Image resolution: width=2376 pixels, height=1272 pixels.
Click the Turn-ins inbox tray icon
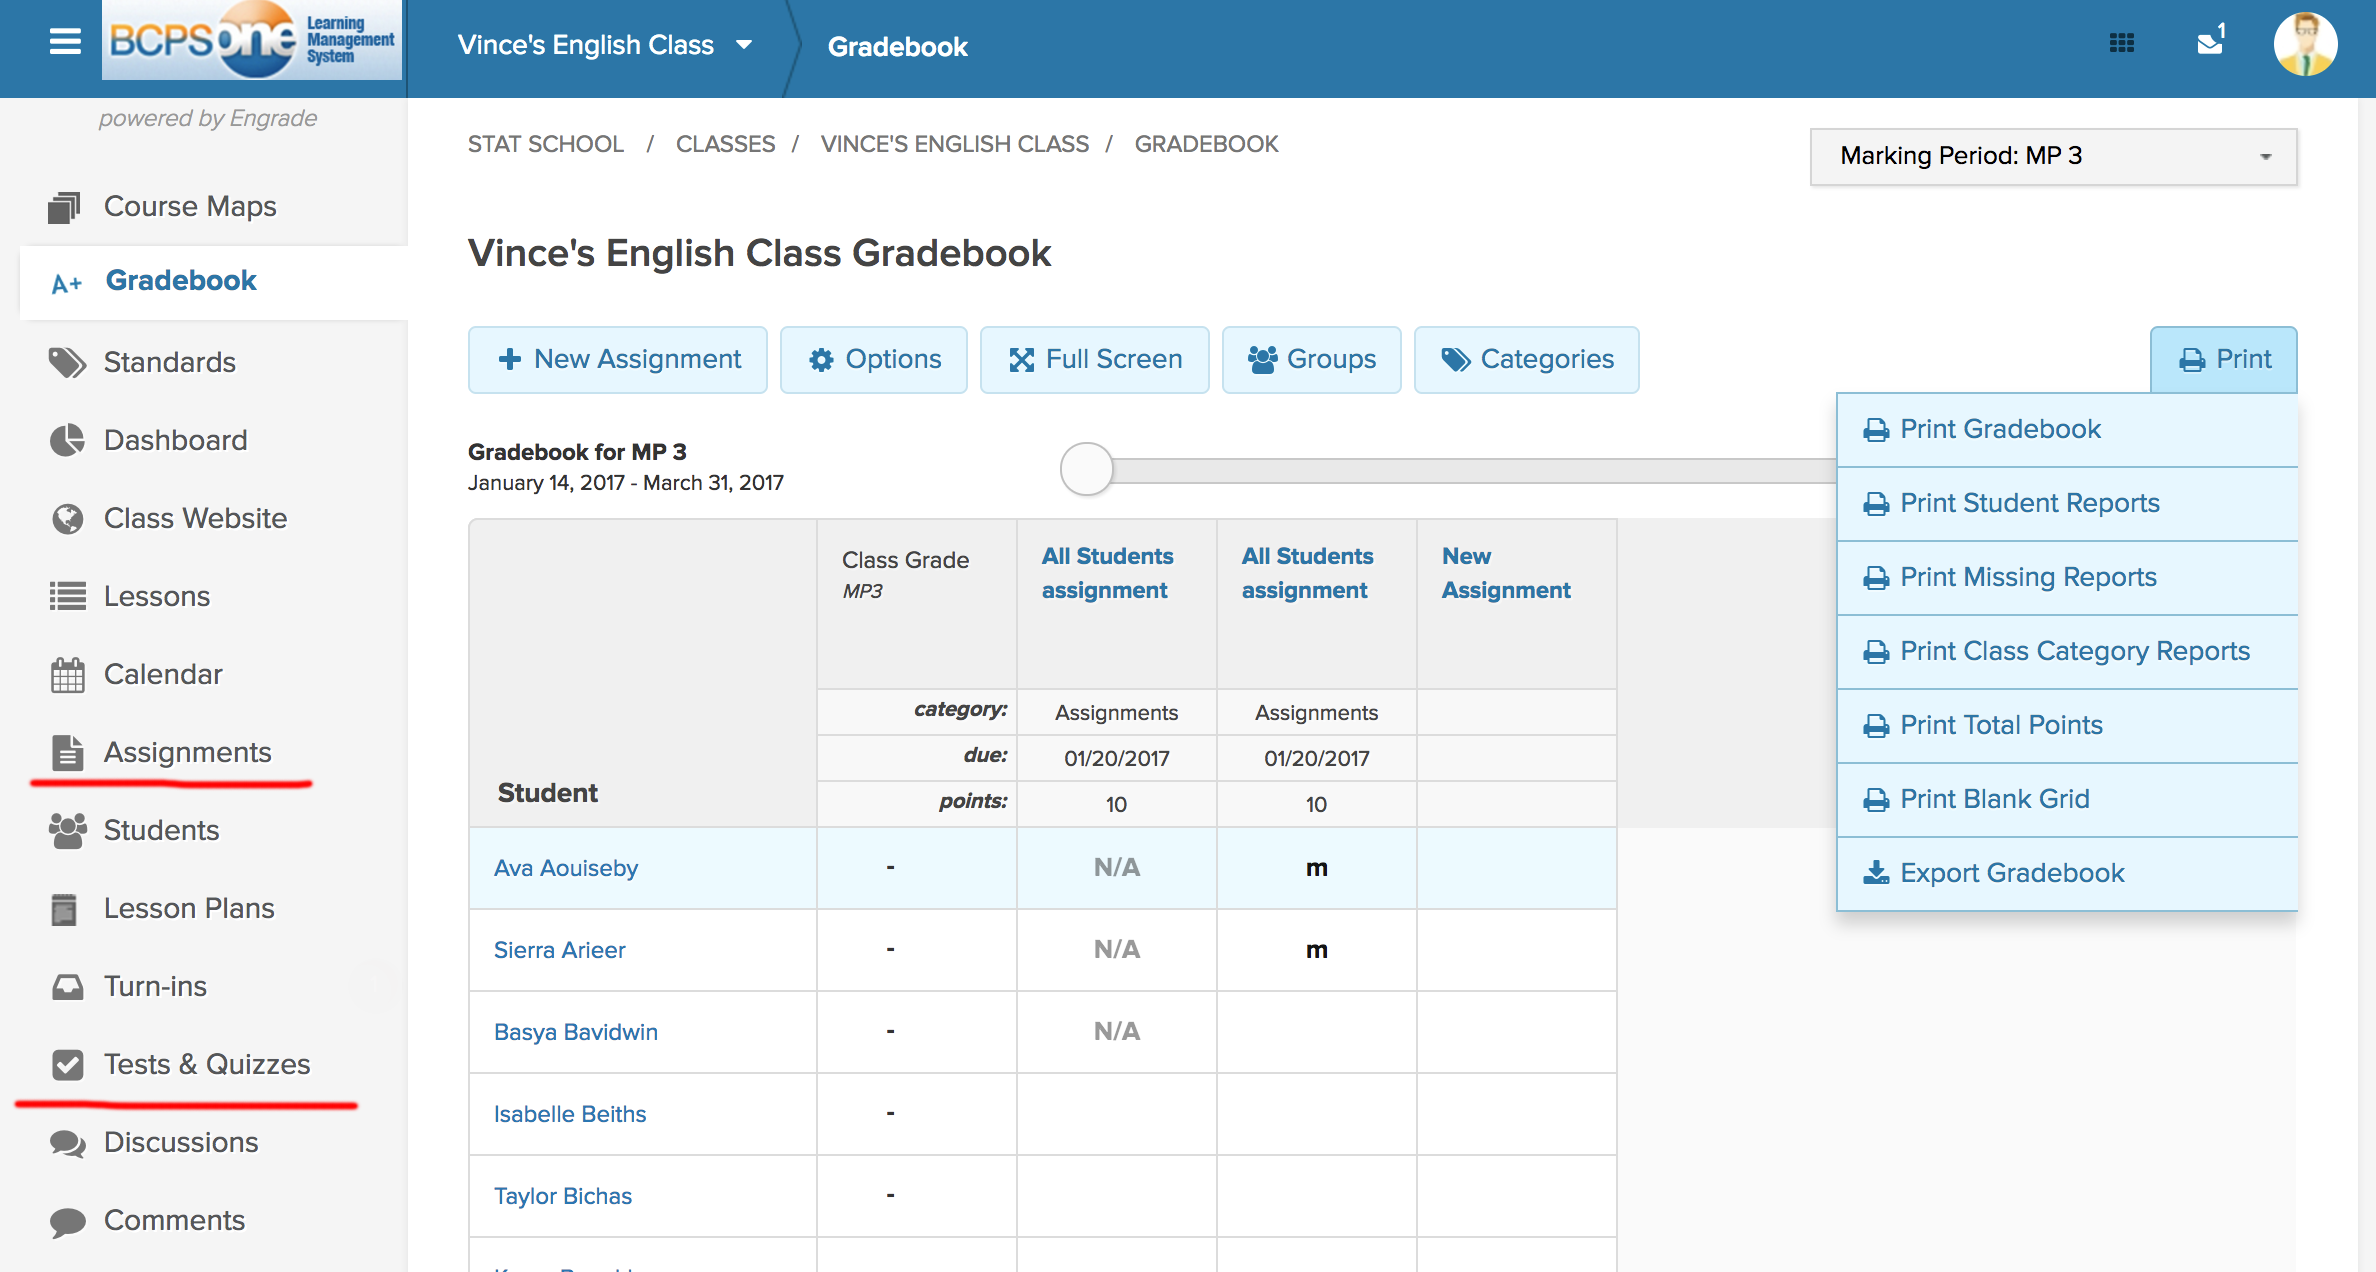pos(67,987)
